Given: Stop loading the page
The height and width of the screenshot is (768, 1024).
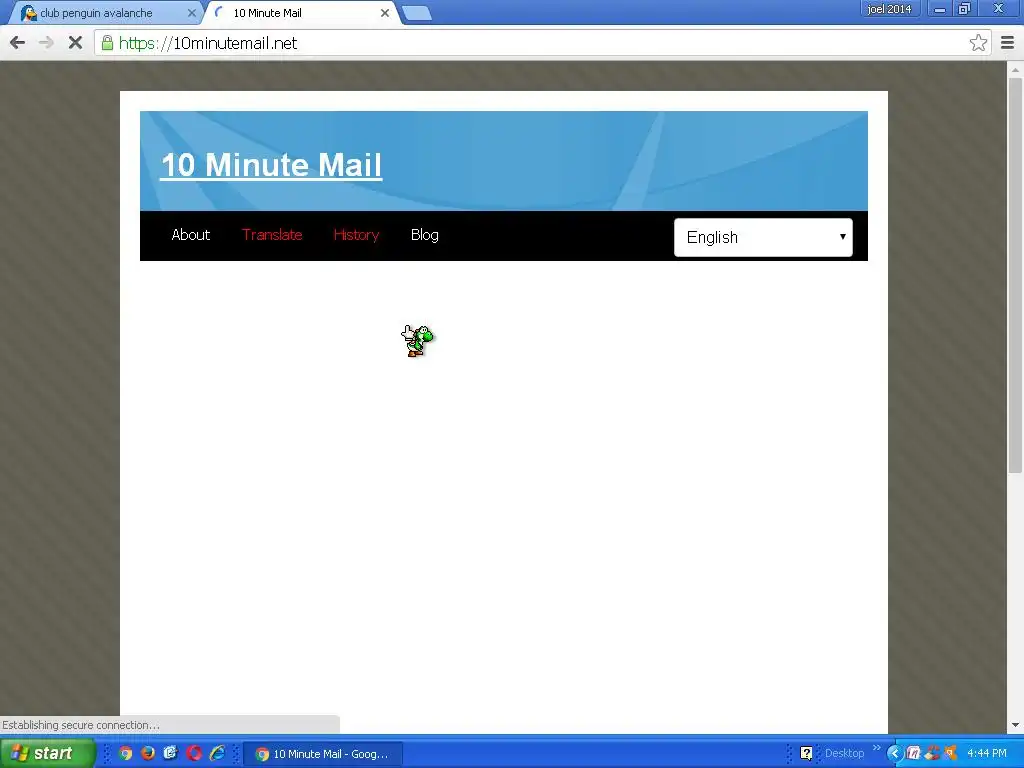Looking at the screenshot, I should coord(75,43).
